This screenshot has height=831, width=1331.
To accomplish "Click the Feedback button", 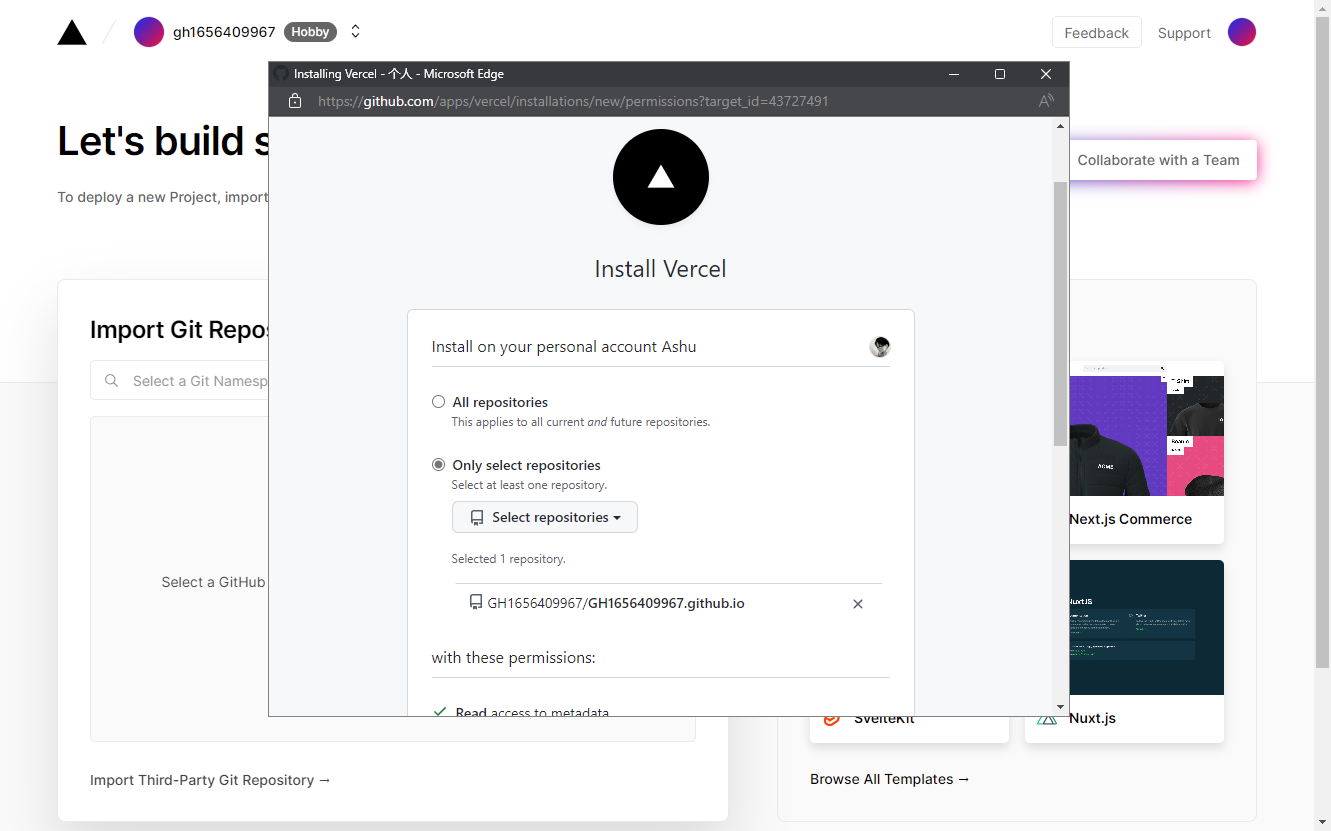I will (1097, 33).
